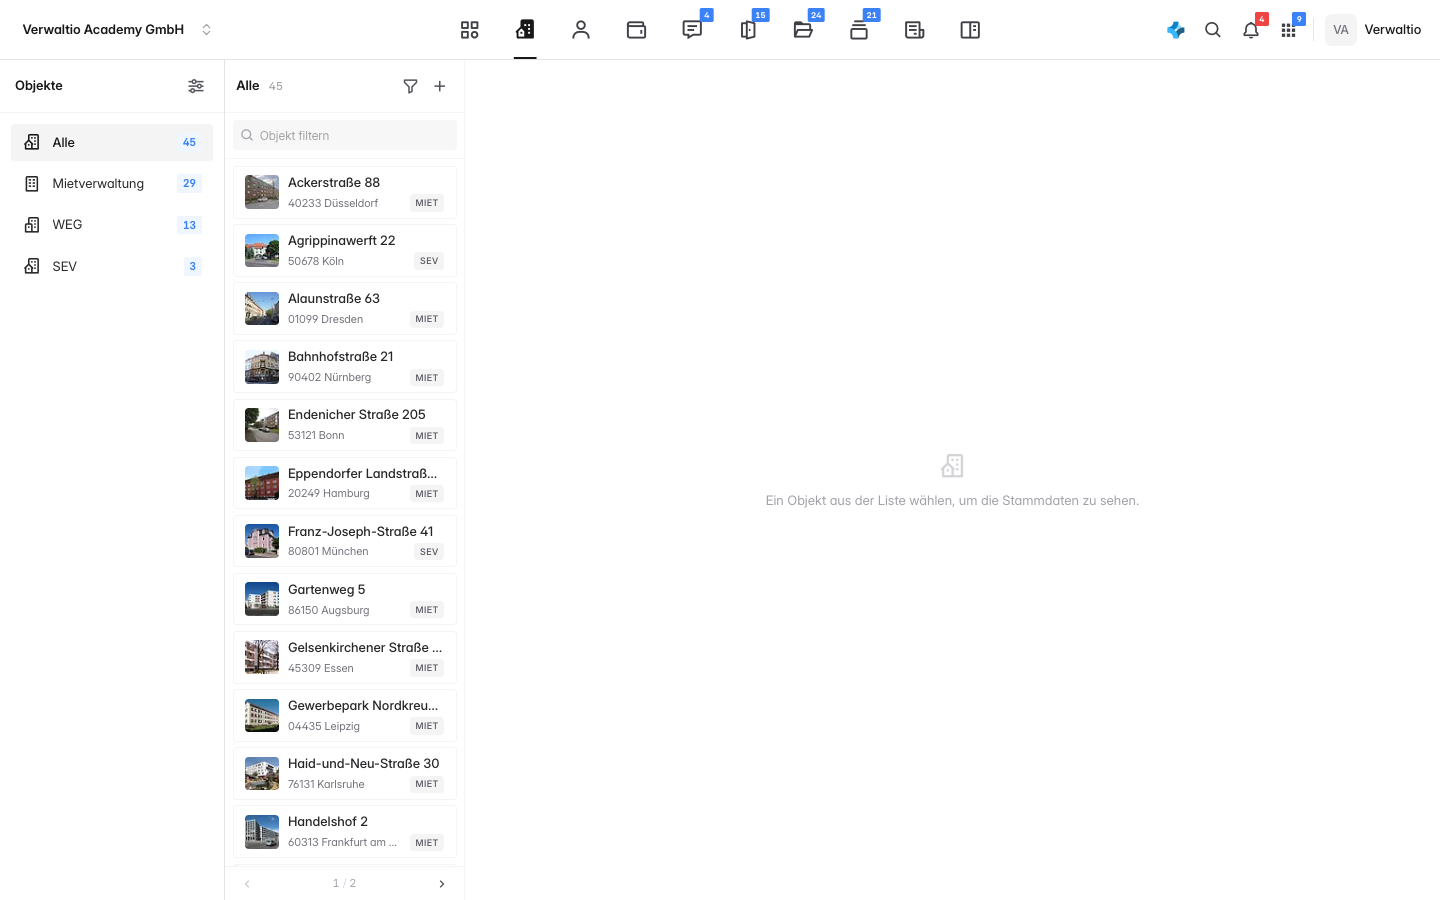
Task: Click the filter funnel icon in object list
Action: click(x=410, y=86)
